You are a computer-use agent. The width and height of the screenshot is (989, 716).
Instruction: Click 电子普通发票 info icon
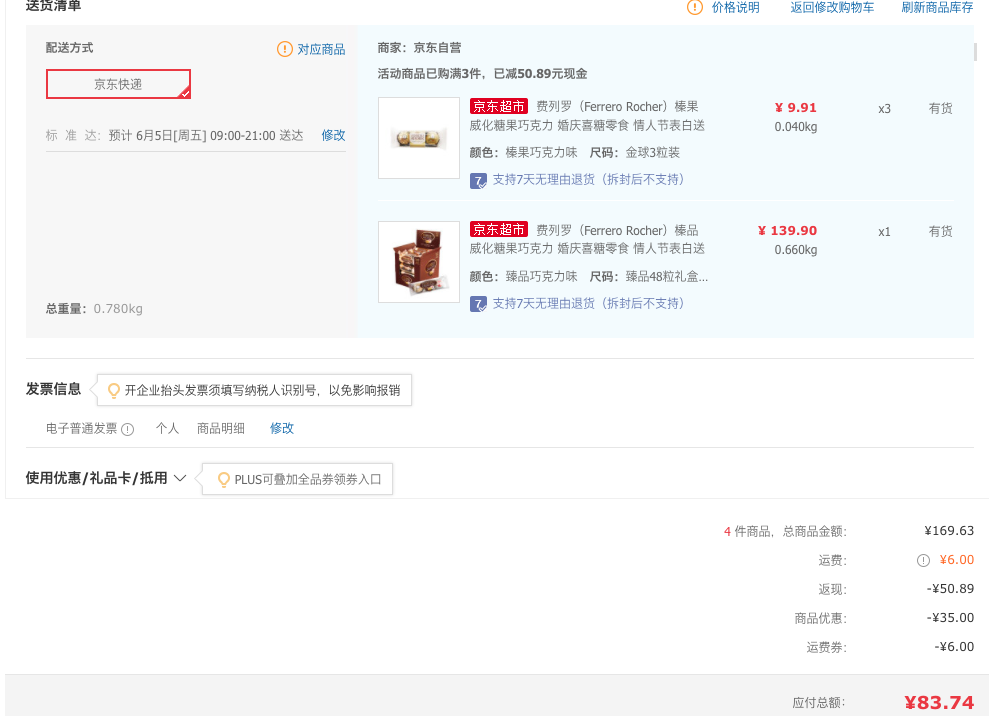pos(127,430)
